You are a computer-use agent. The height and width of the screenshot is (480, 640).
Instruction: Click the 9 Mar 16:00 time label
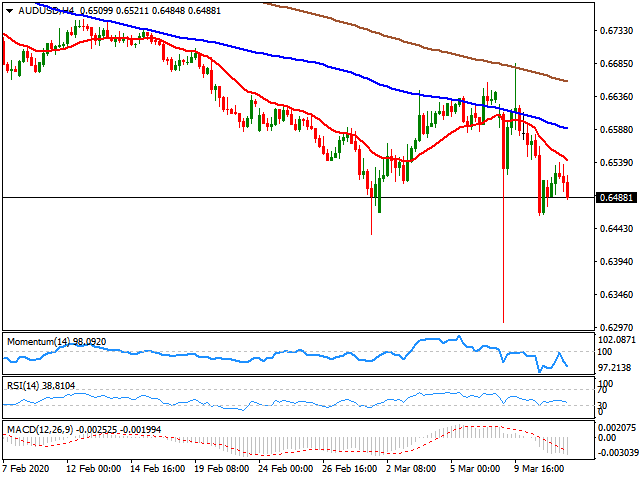click(x=539, y=469)
